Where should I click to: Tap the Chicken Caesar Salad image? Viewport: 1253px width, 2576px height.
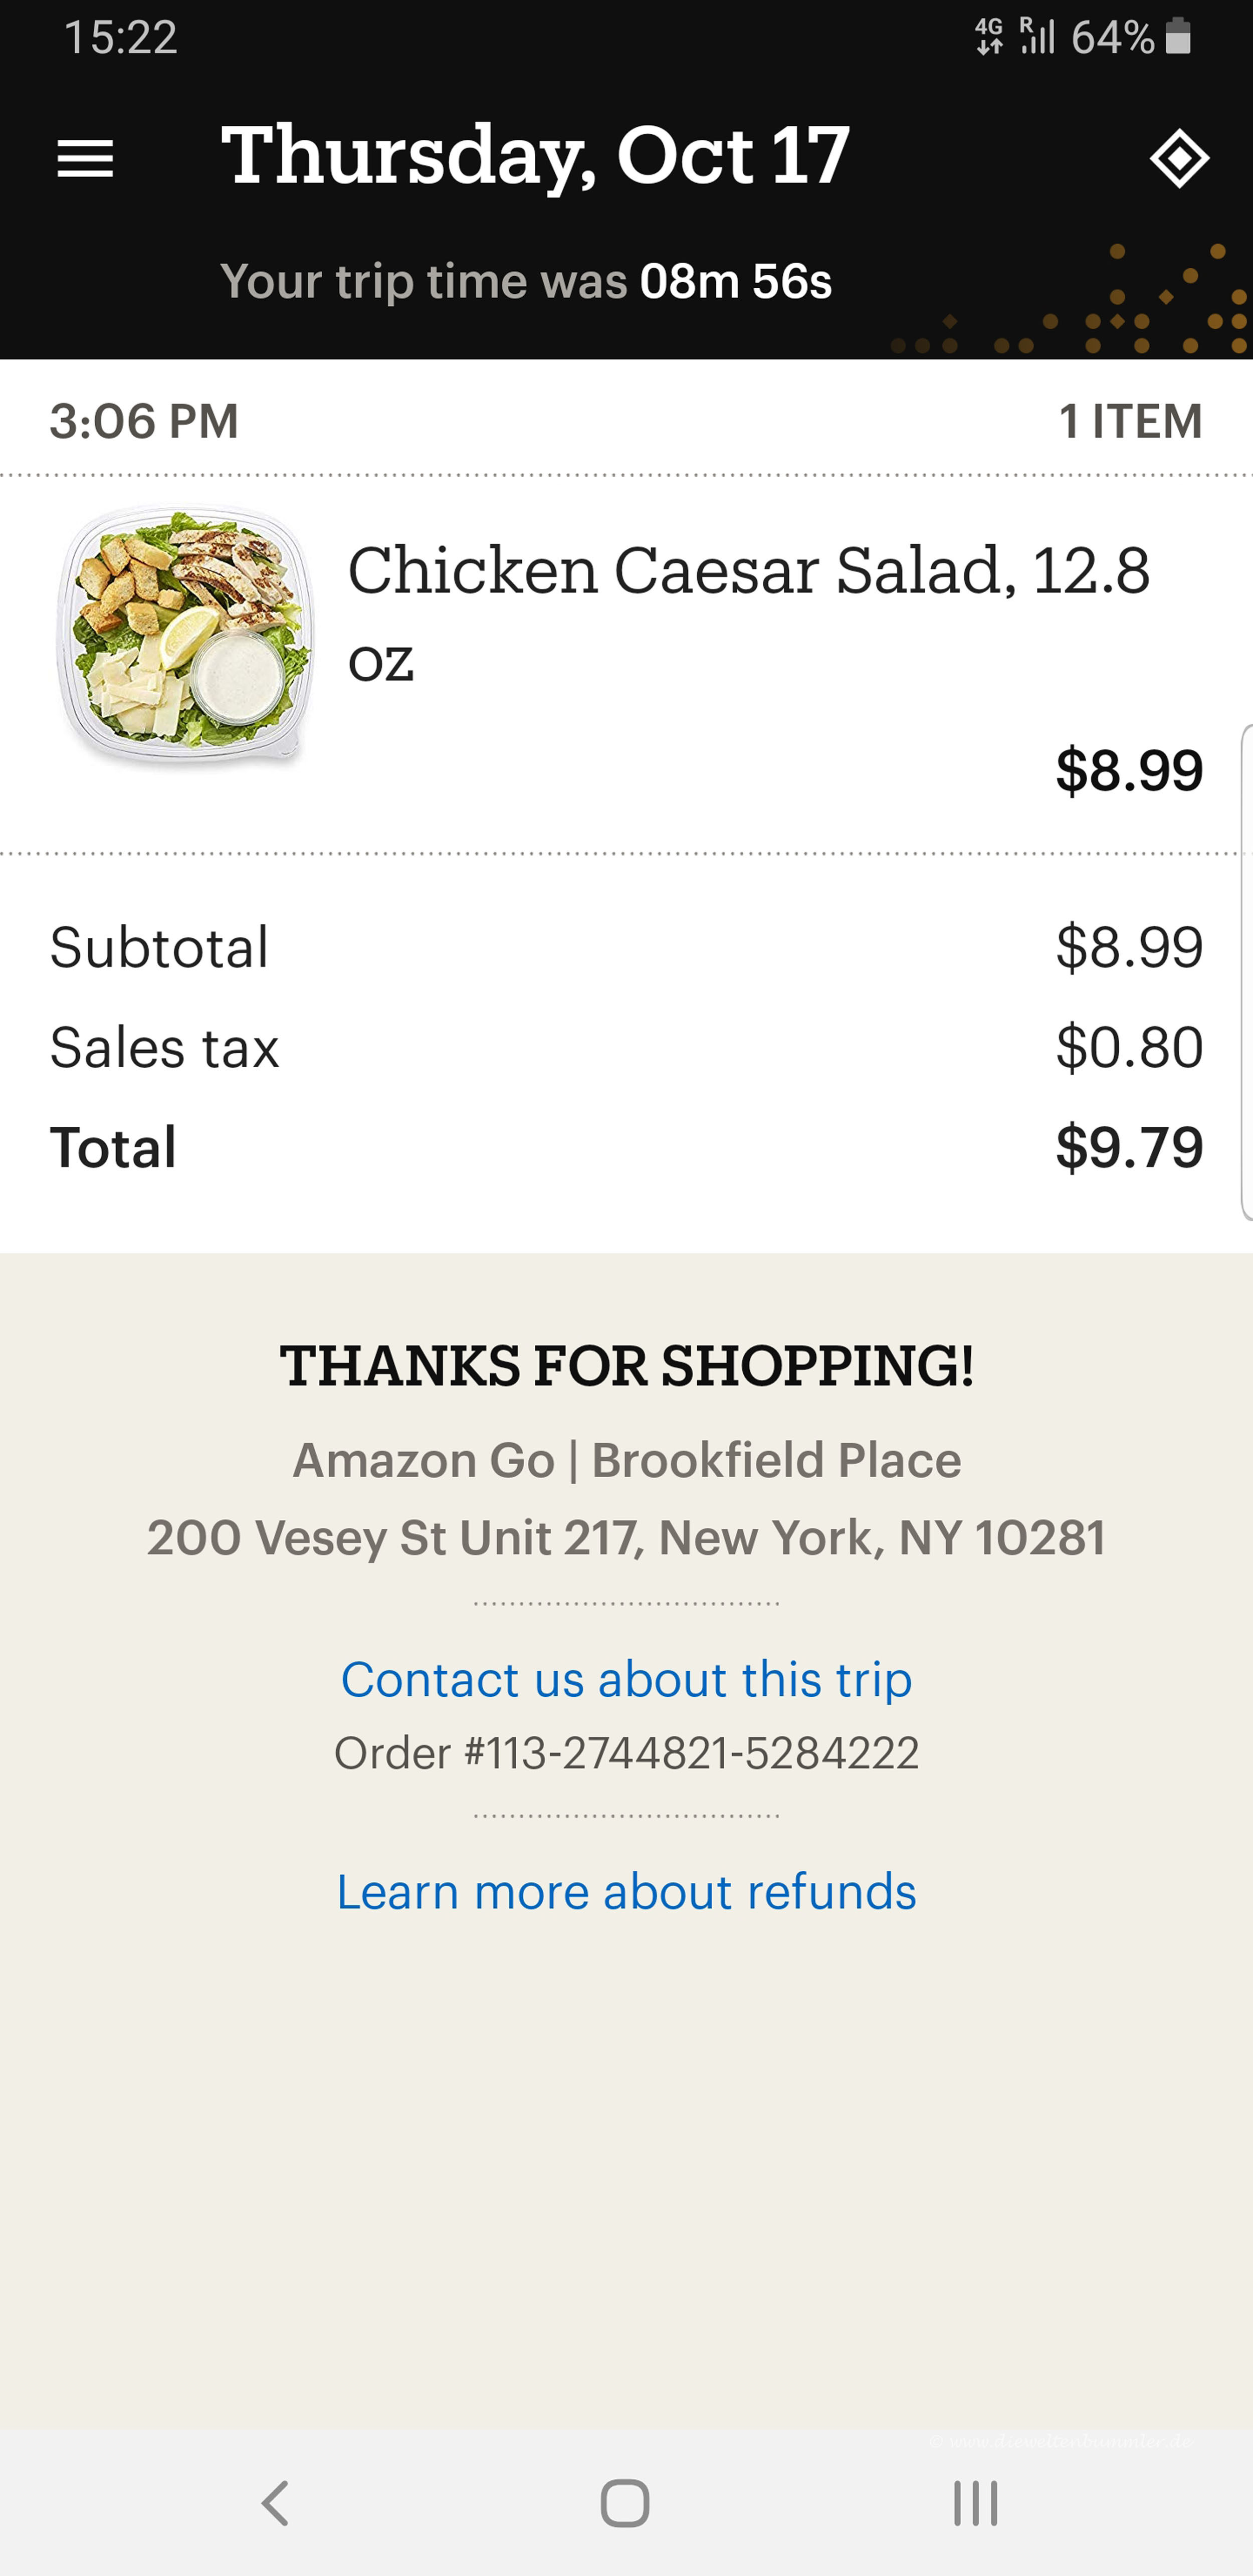185,637
